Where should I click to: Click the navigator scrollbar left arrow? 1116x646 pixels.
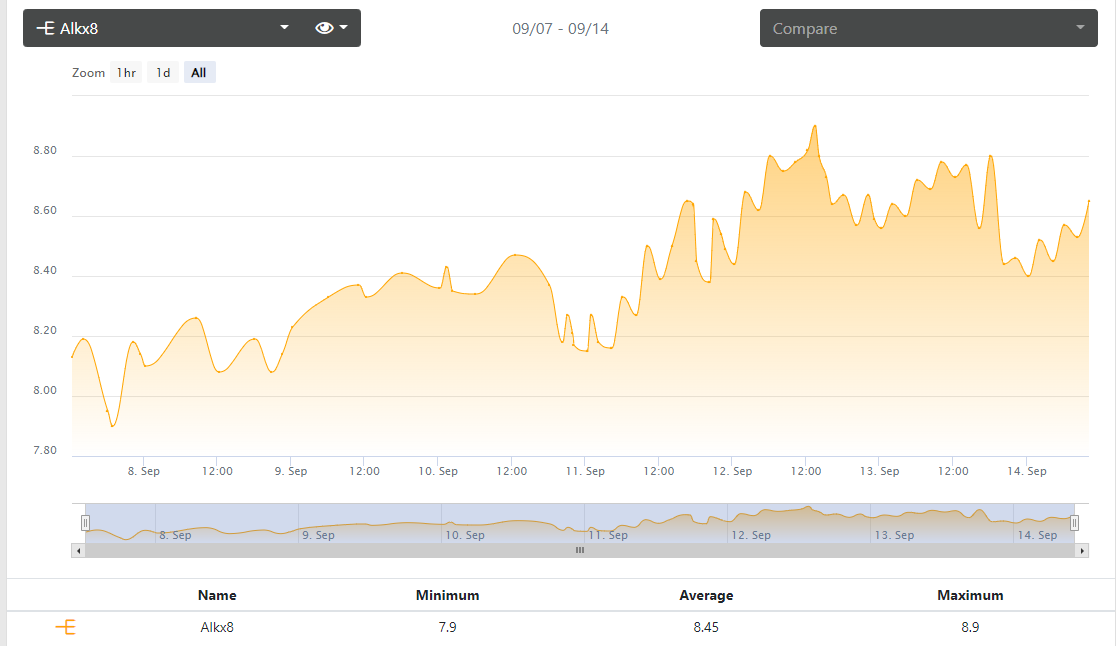click(x=78, y=551)
